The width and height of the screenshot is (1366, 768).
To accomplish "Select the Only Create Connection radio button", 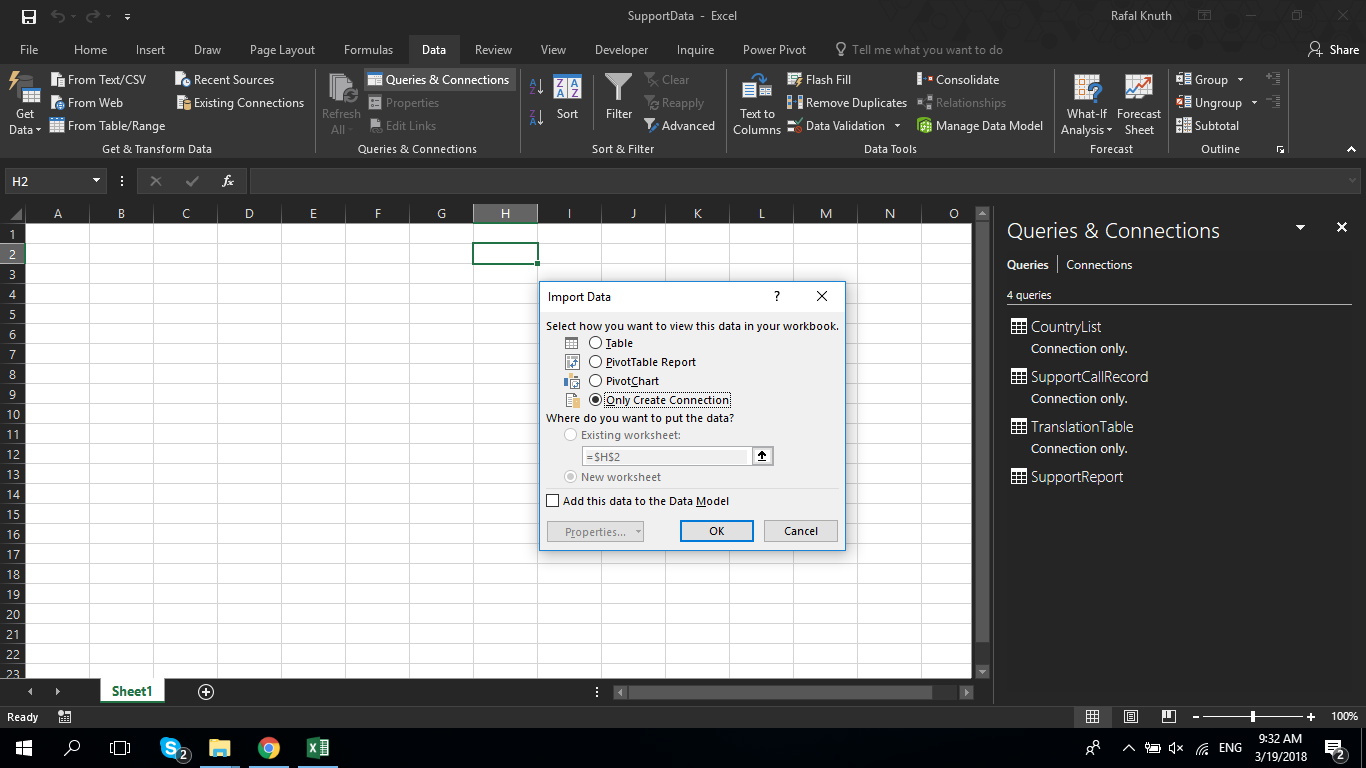I will tap(596, 399).
